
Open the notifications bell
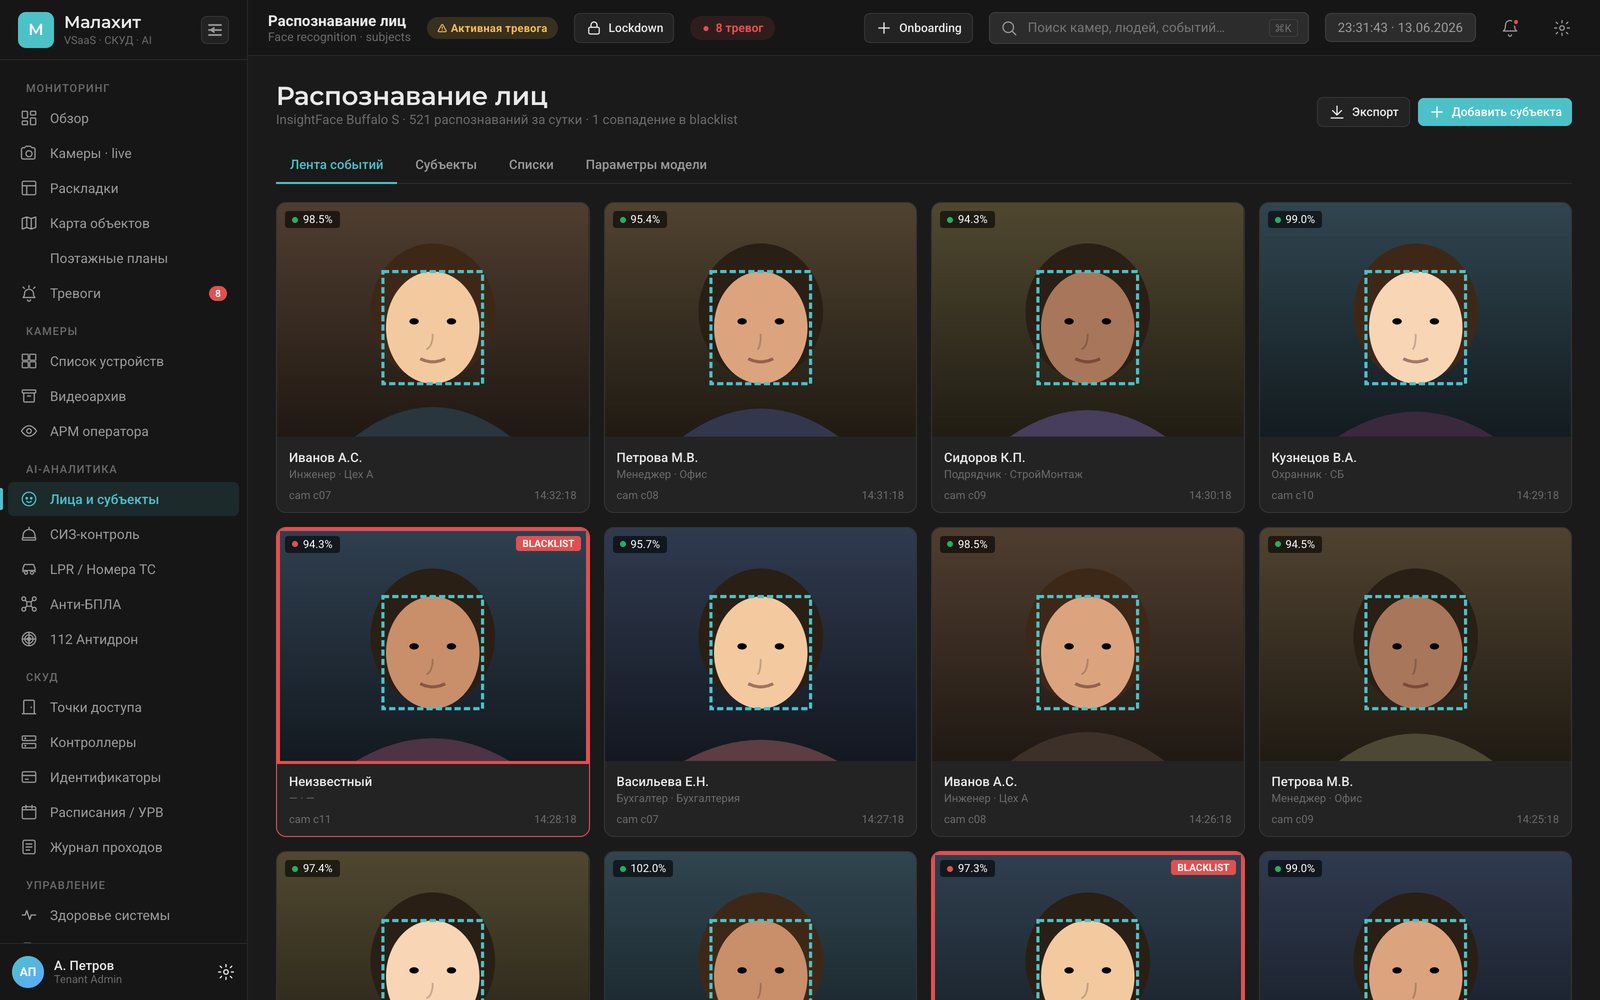tap(1510, 28)
